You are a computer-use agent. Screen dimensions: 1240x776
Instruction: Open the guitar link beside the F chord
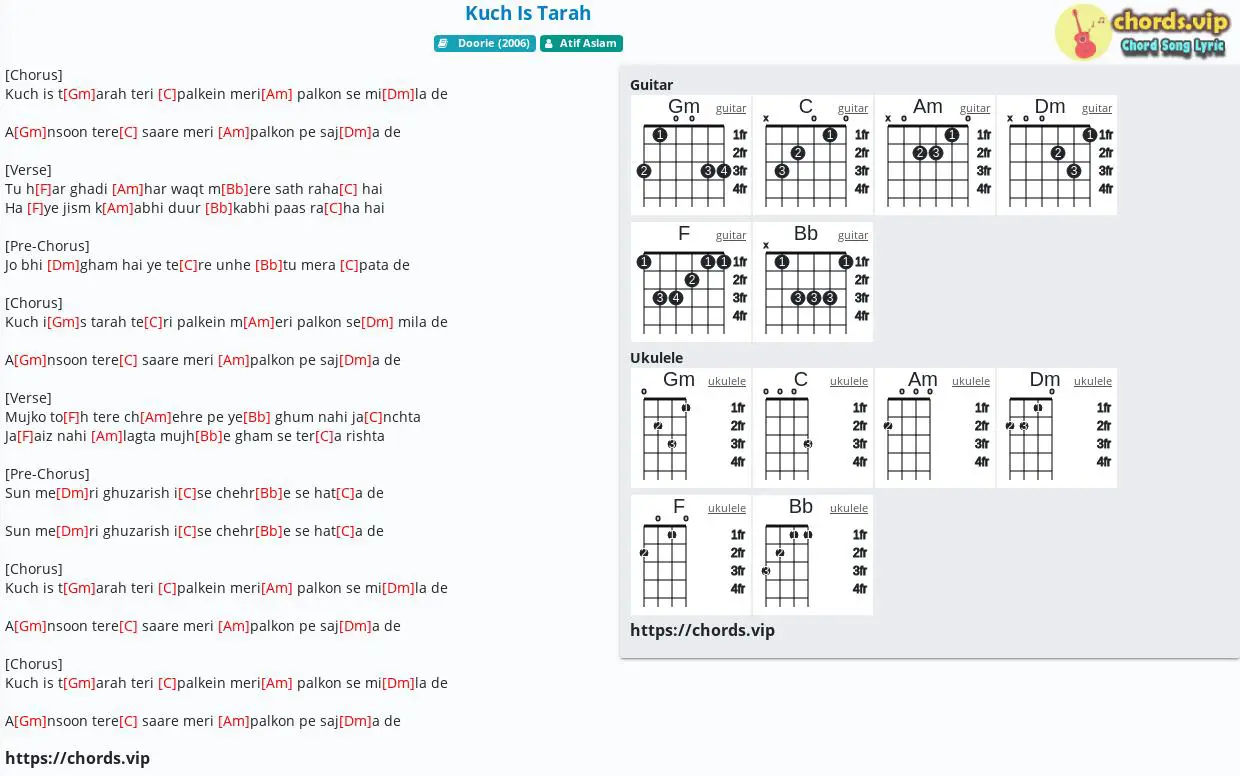coord(731,235)
